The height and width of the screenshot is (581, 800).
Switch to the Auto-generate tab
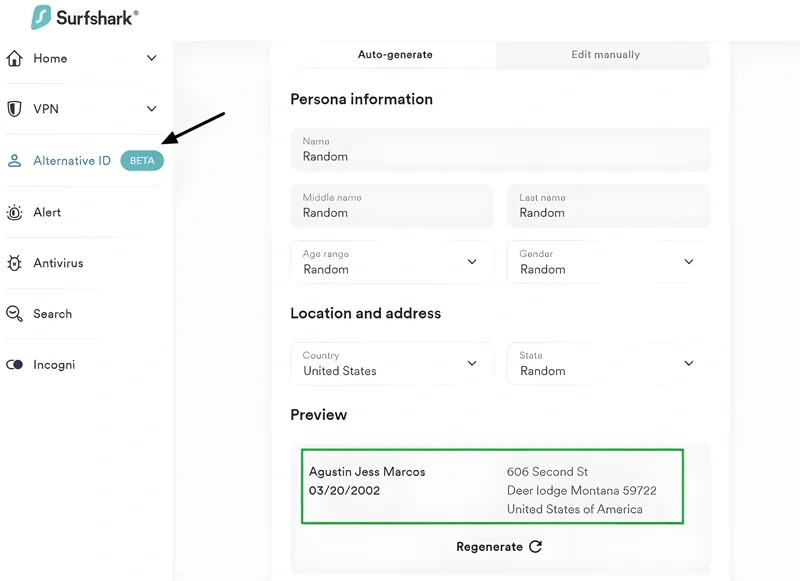pyautogui.click(x=392, y=55)
